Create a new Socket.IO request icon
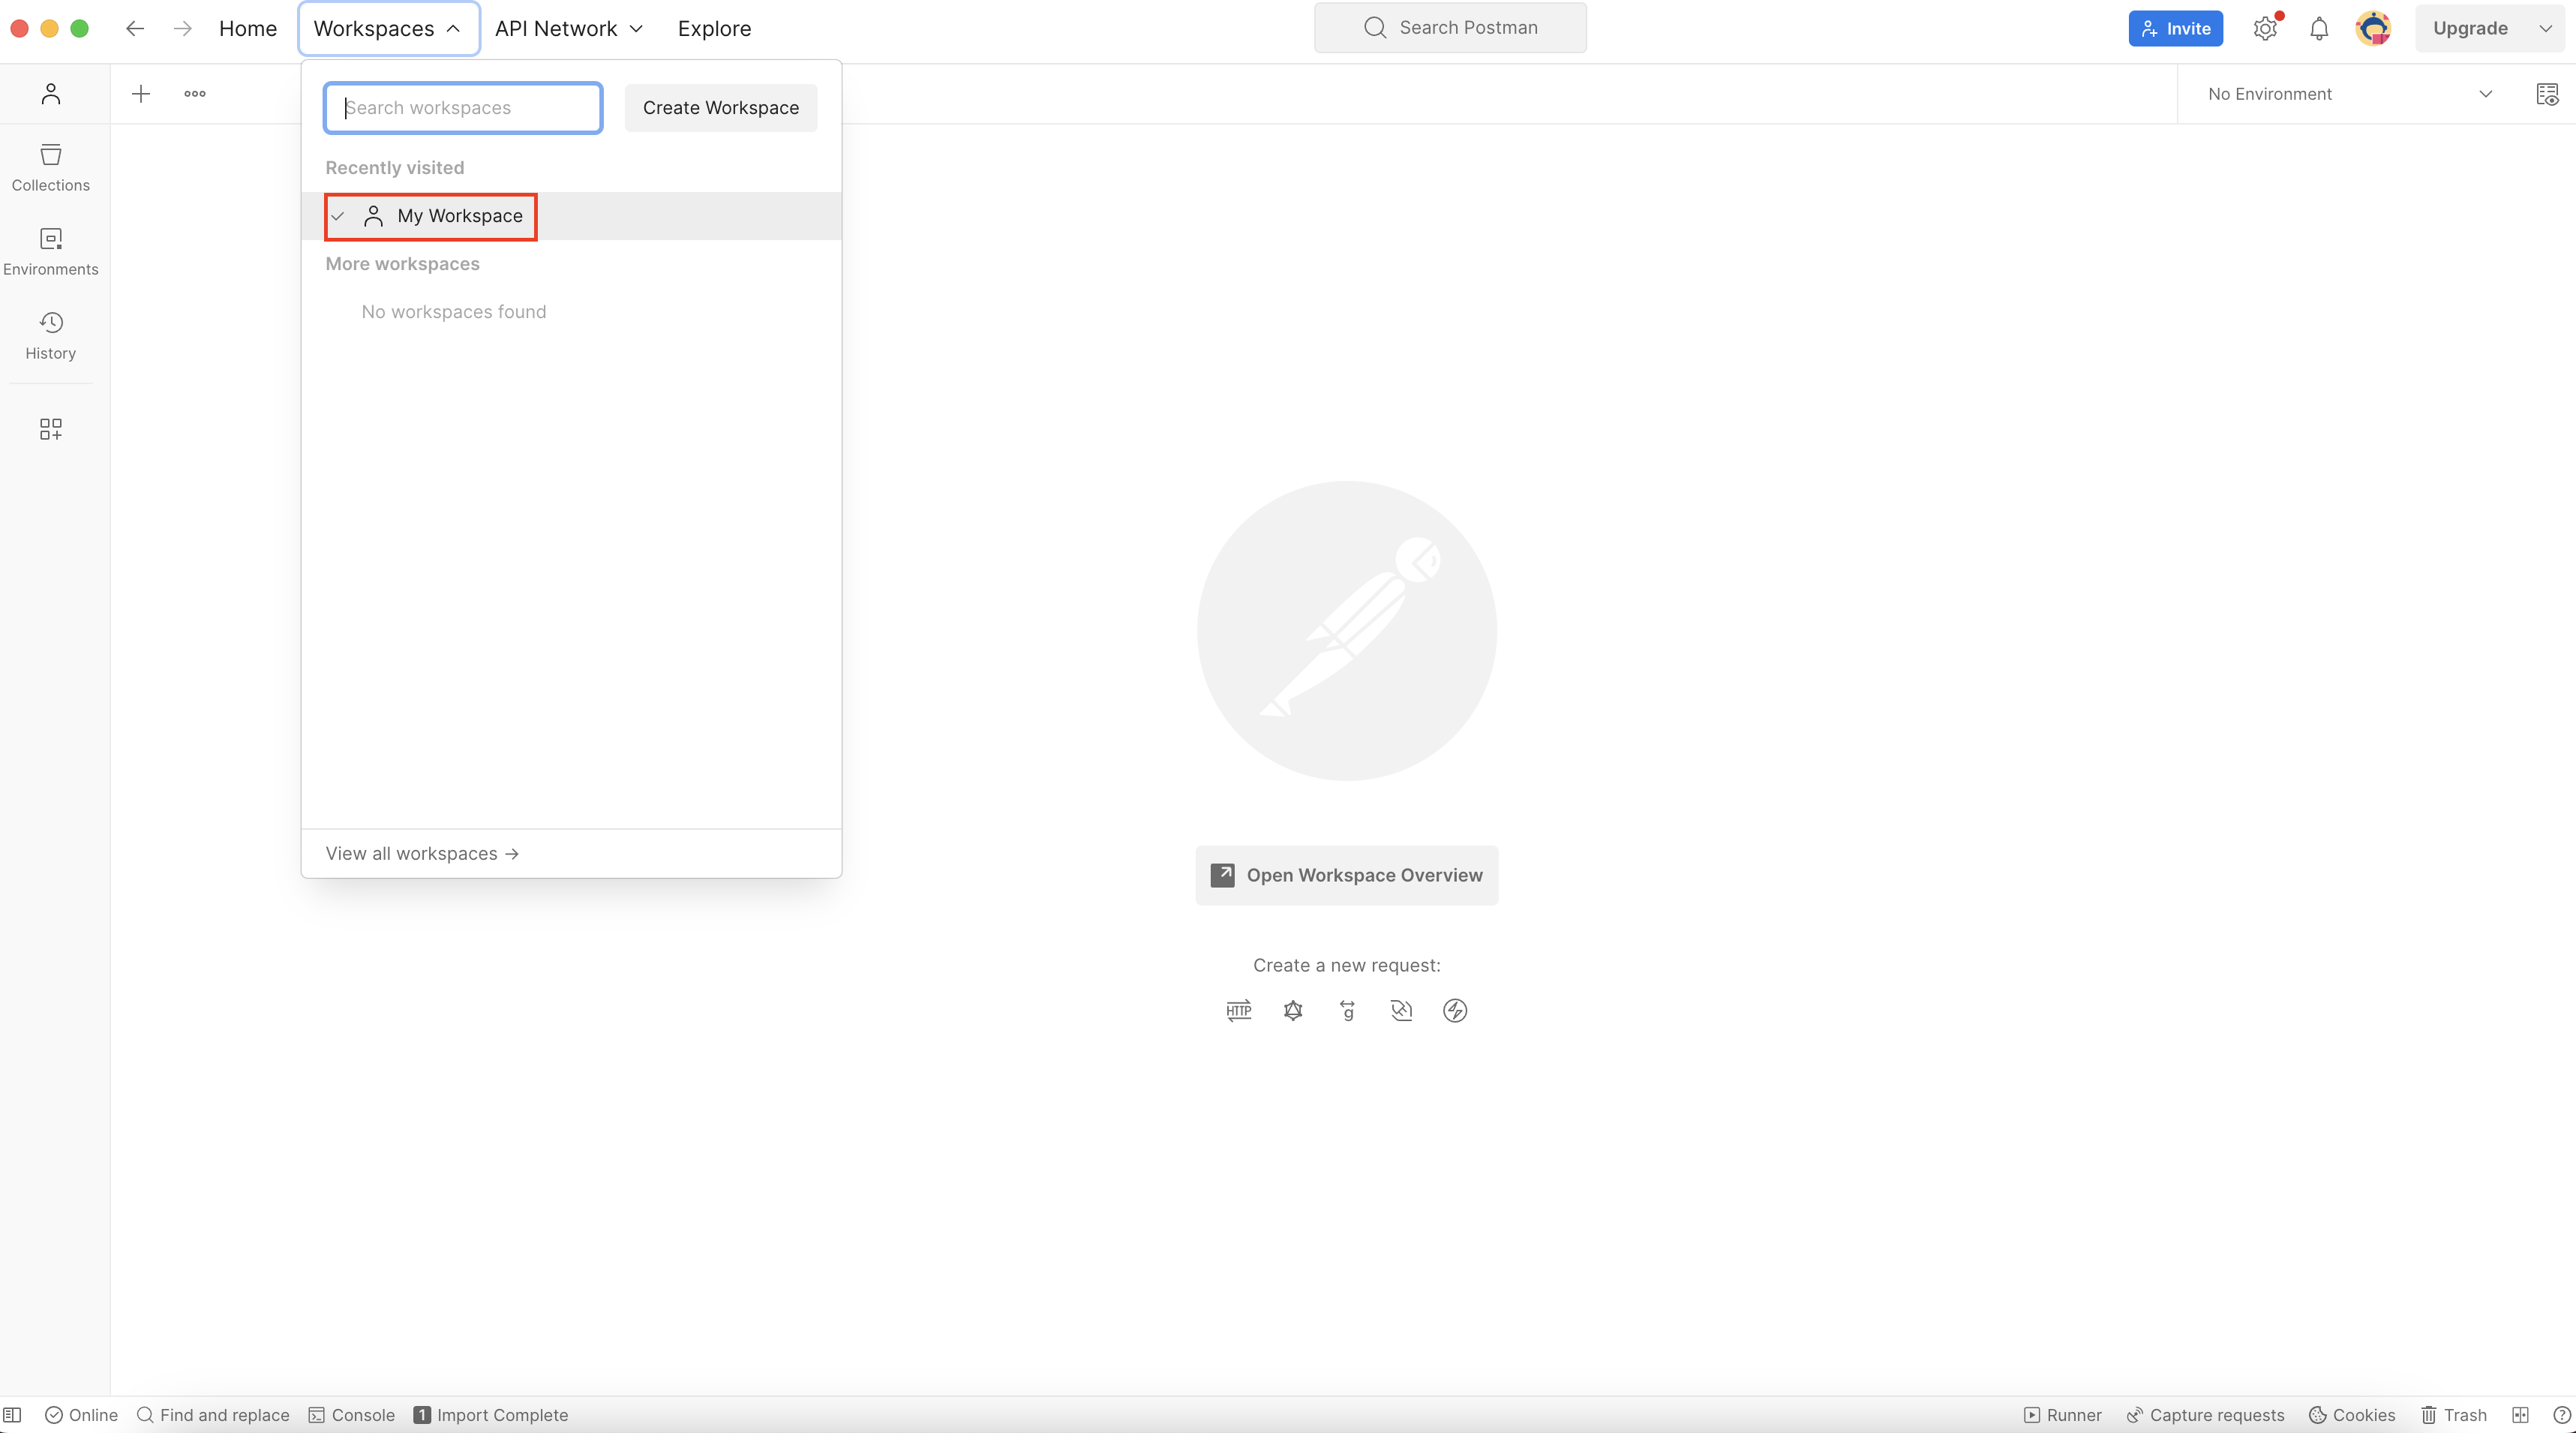 pos(1455,1010)
